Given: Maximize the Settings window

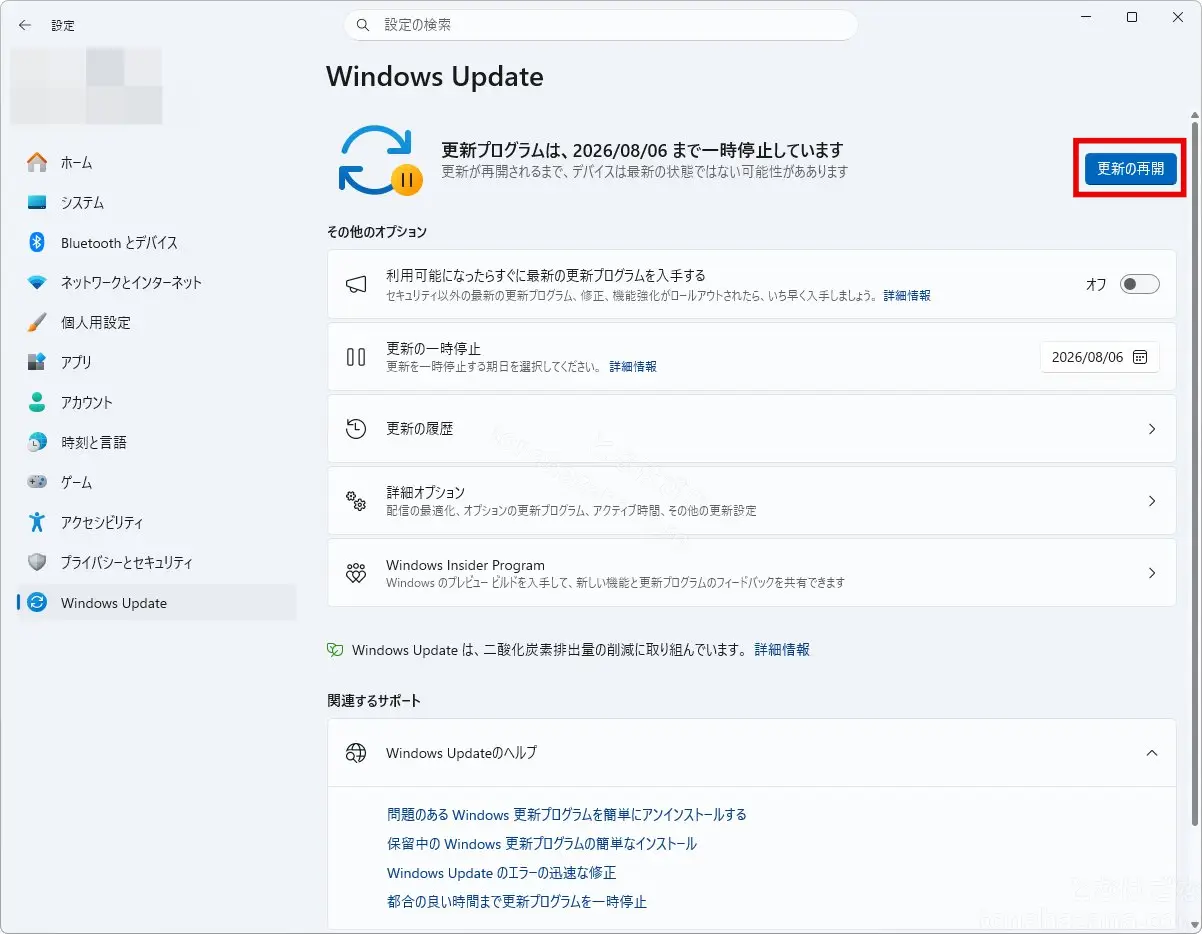Looking at the screenshot, I should (1132, 17).
